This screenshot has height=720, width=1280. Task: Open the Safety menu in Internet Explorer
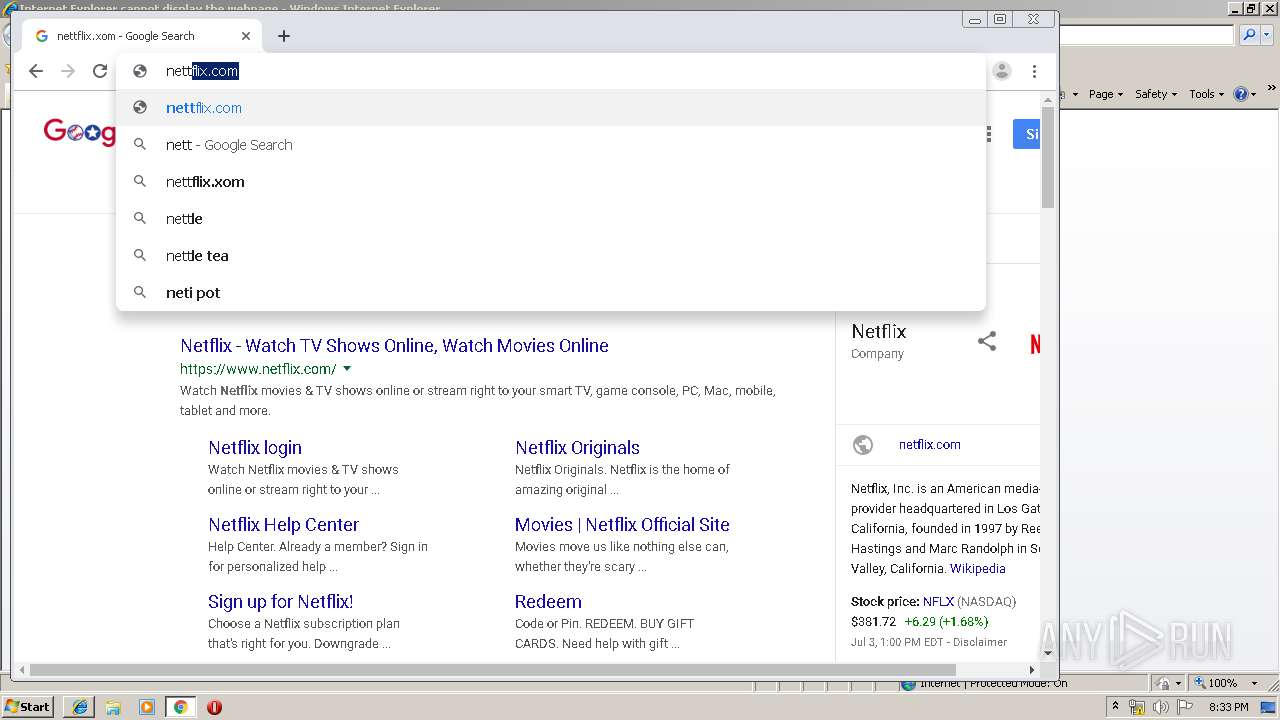point(1156,94)
